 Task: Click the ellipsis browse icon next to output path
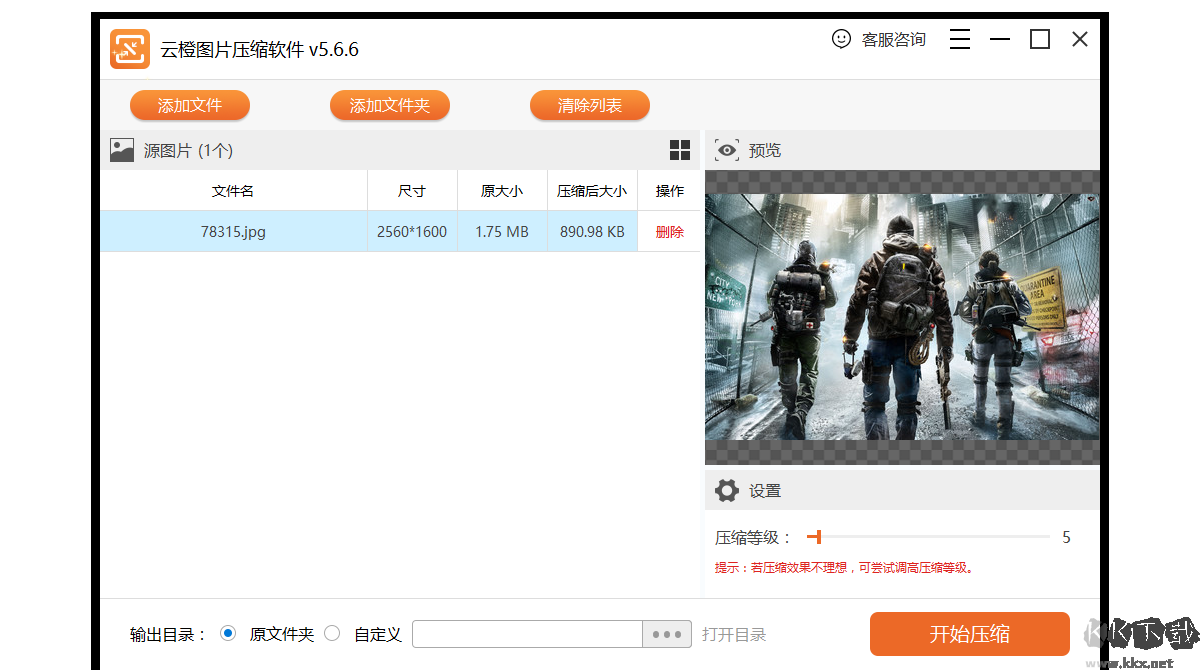tap(668, 633)
